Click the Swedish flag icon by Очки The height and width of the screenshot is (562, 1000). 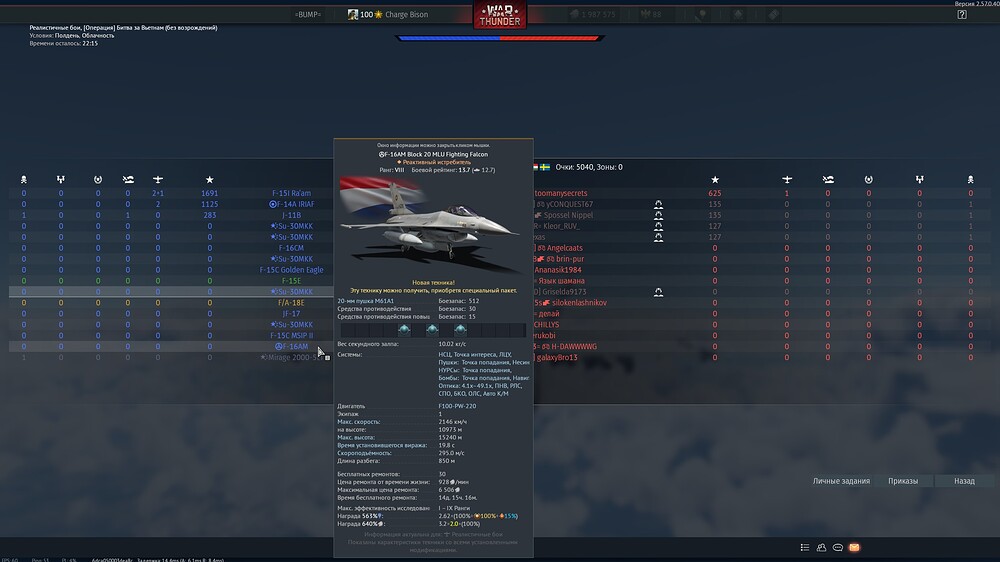(x=545, y=167)
